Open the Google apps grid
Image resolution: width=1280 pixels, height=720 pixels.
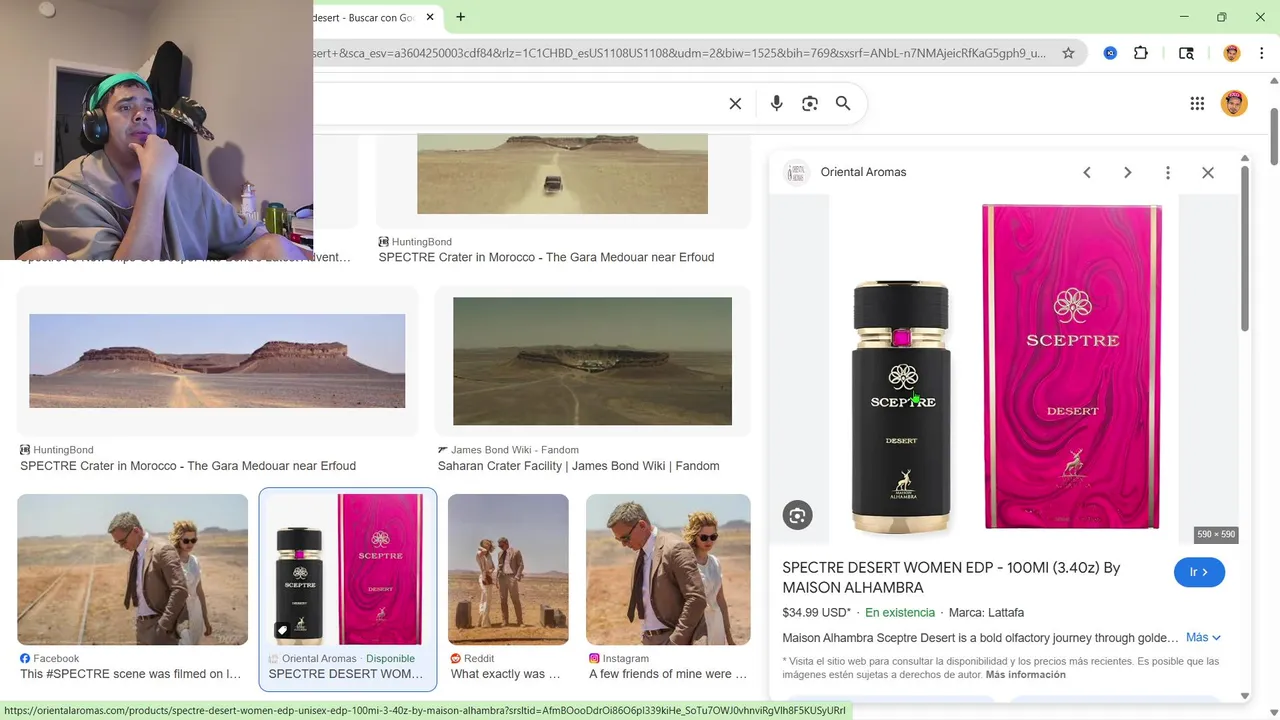(1197, 103)
